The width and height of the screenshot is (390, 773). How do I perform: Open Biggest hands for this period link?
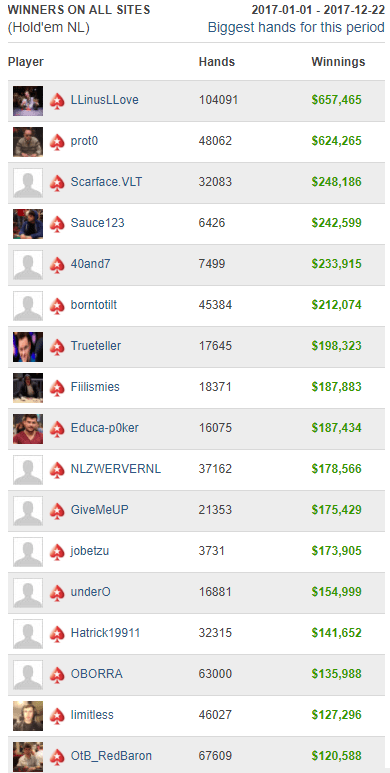pyautogui.click(x=296, y=27)
